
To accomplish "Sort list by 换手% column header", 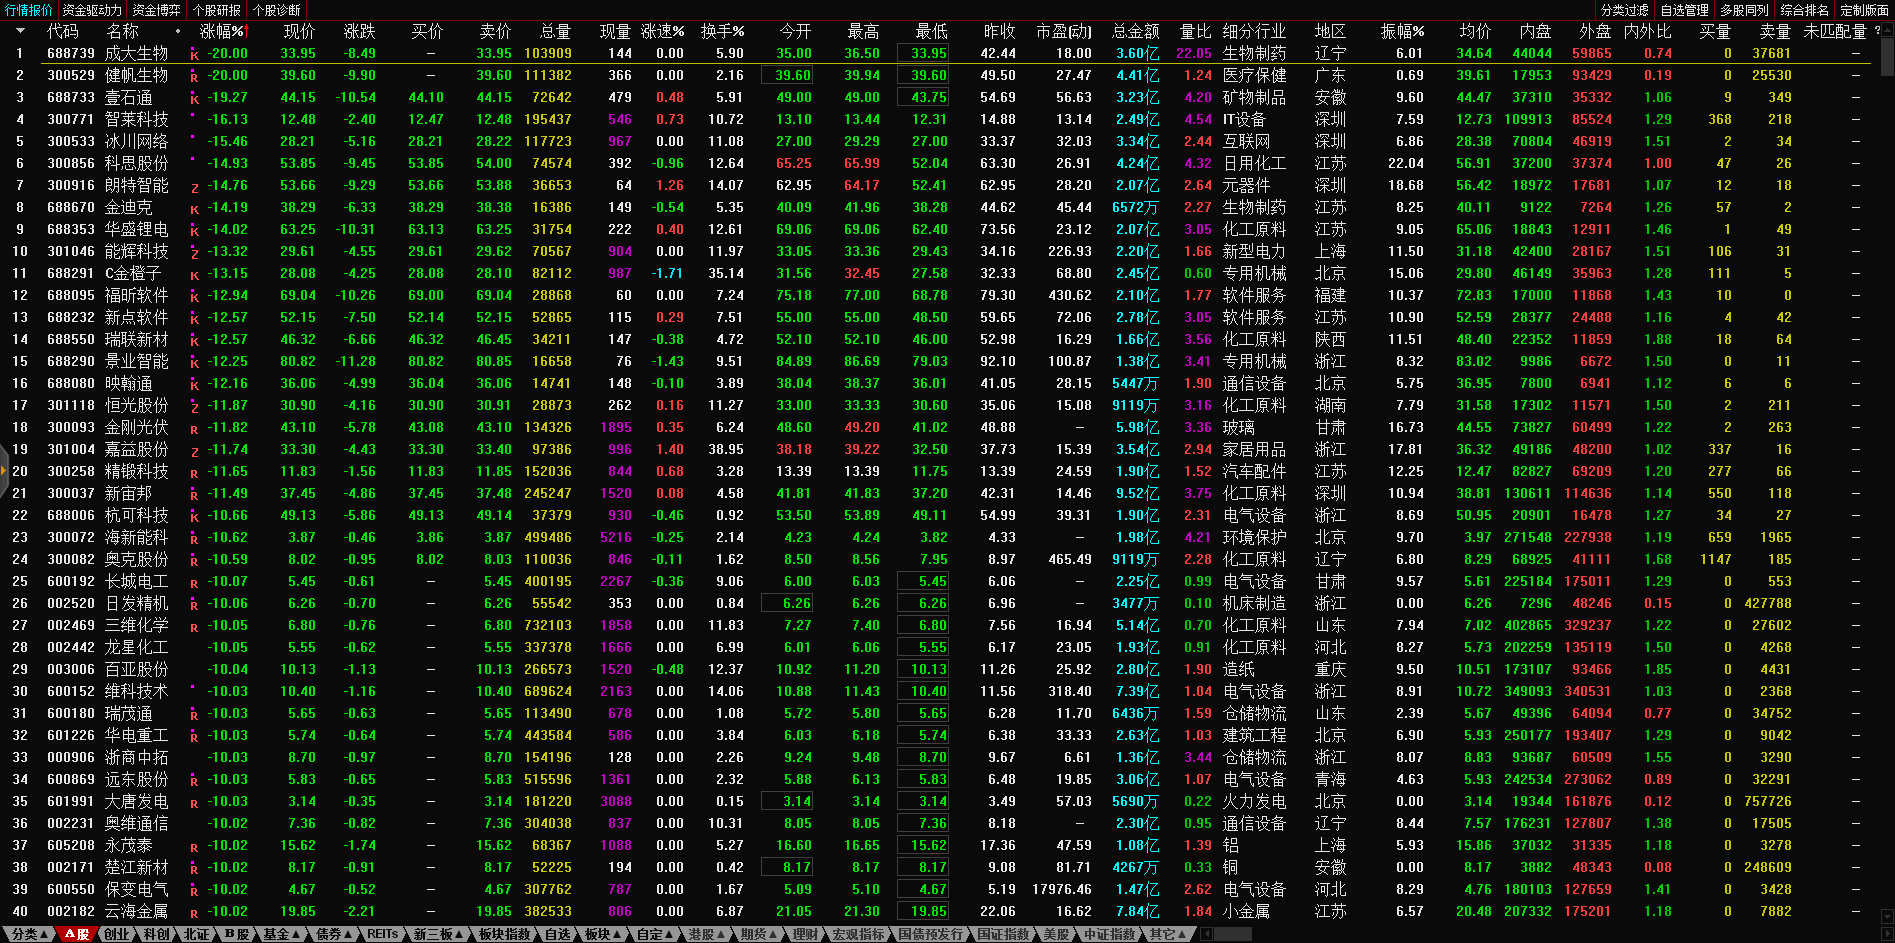I will pos(721,32).
